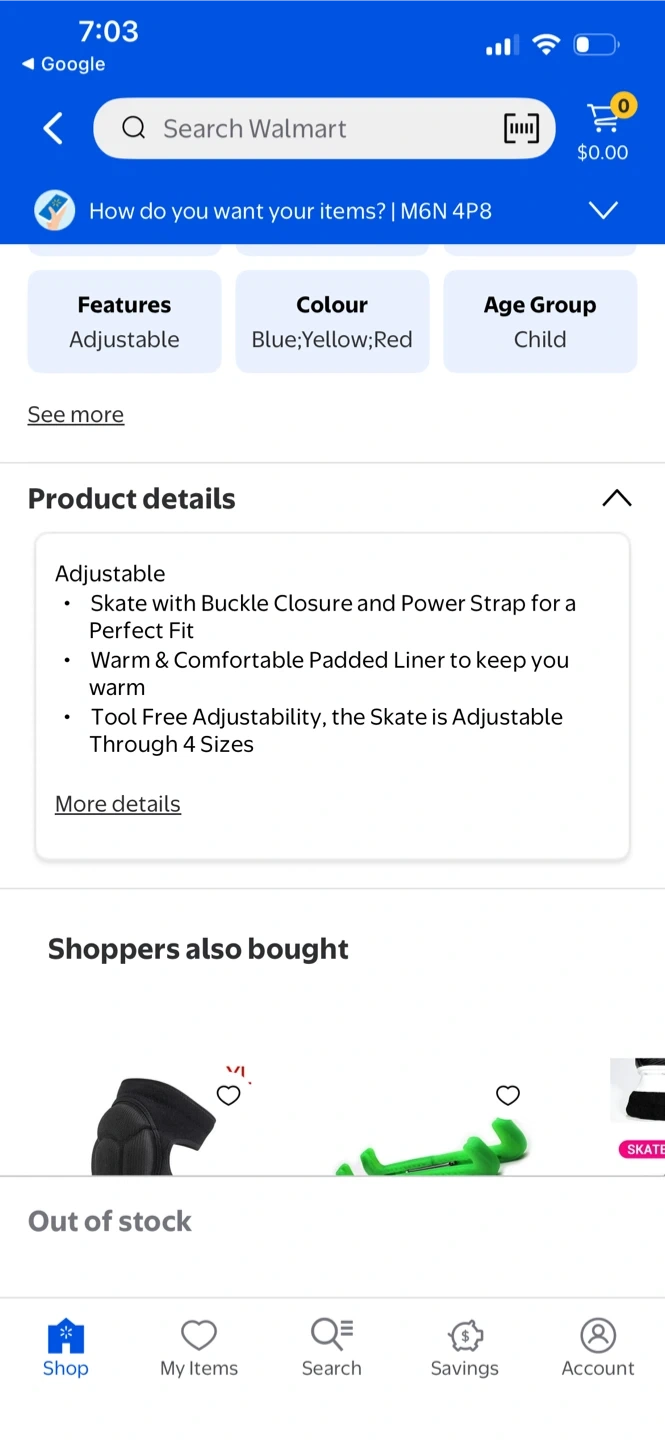Screen dimensions: 665x1440
Task: Tap the back arrow in header
Action: (x=53, y=129)
